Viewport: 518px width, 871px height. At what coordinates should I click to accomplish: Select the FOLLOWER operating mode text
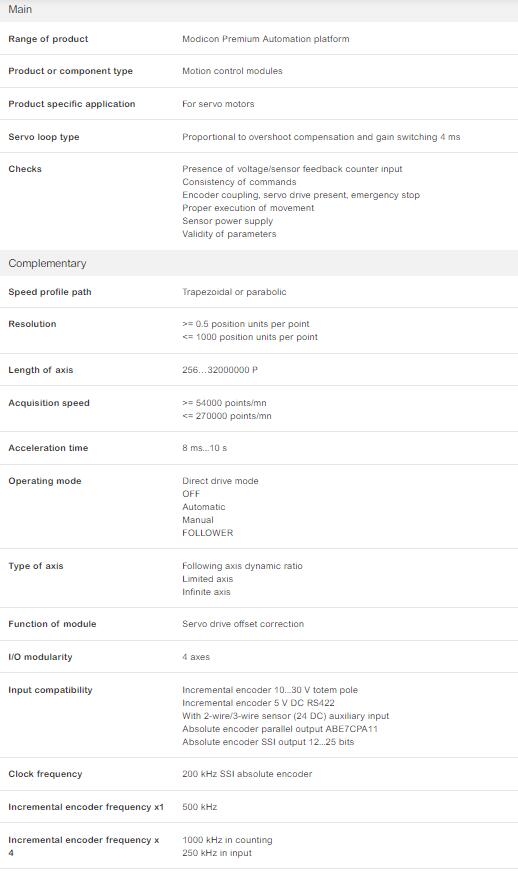(x=208, y=533)
